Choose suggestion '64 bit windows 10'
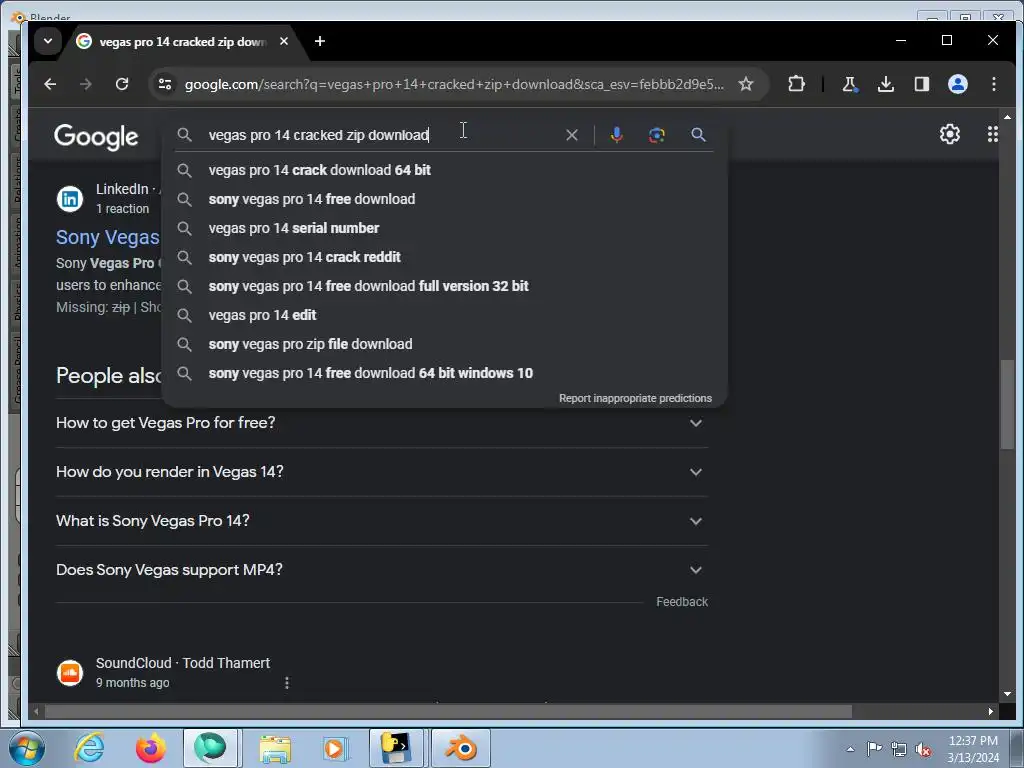Image resolution: width=1024 pixels, height=768 pixels. pyautogui.click(x=444, y=374)
